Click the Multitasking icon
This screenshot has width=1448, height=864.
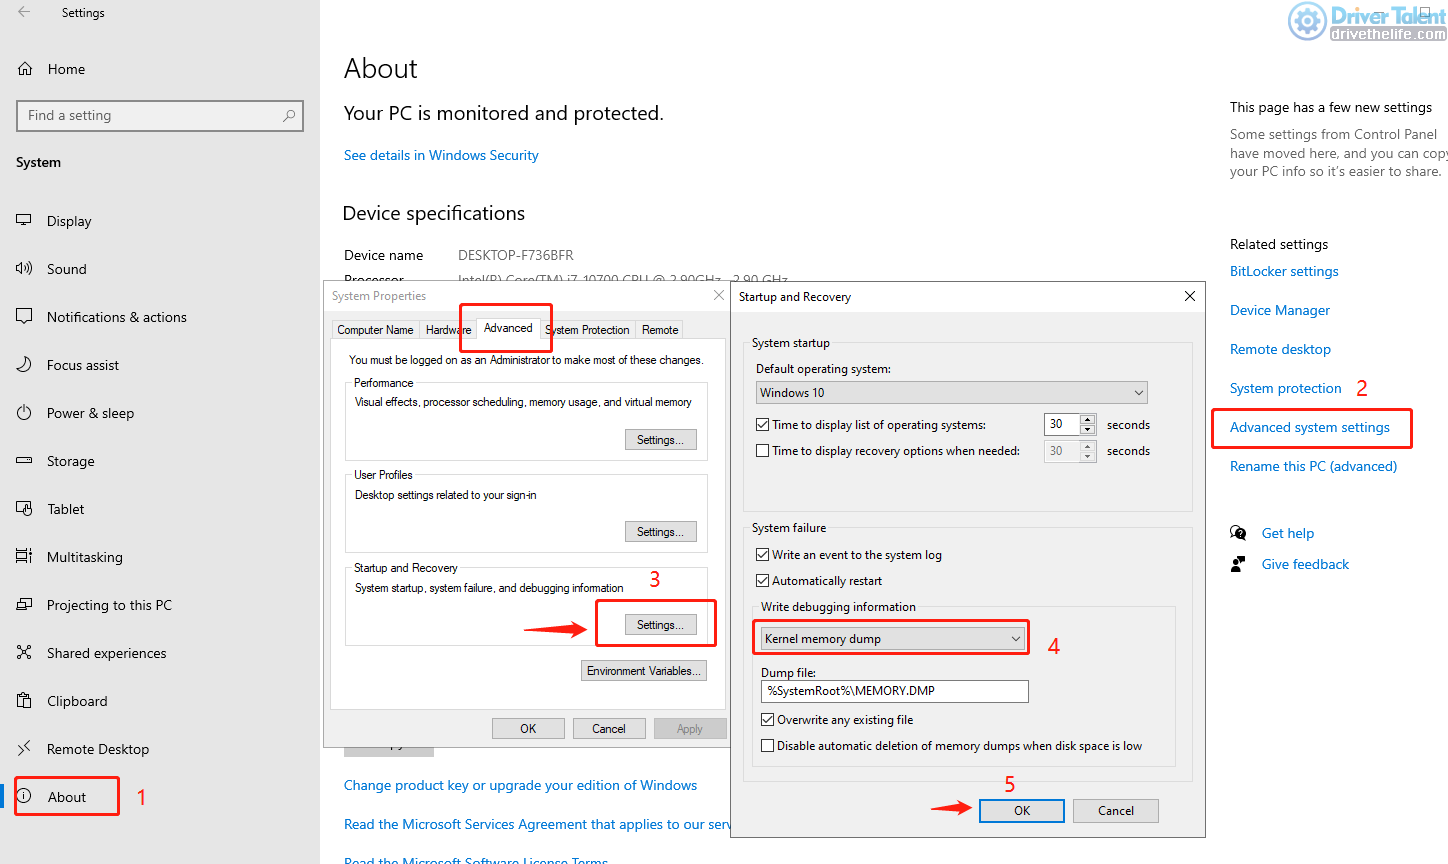(24, 556)
